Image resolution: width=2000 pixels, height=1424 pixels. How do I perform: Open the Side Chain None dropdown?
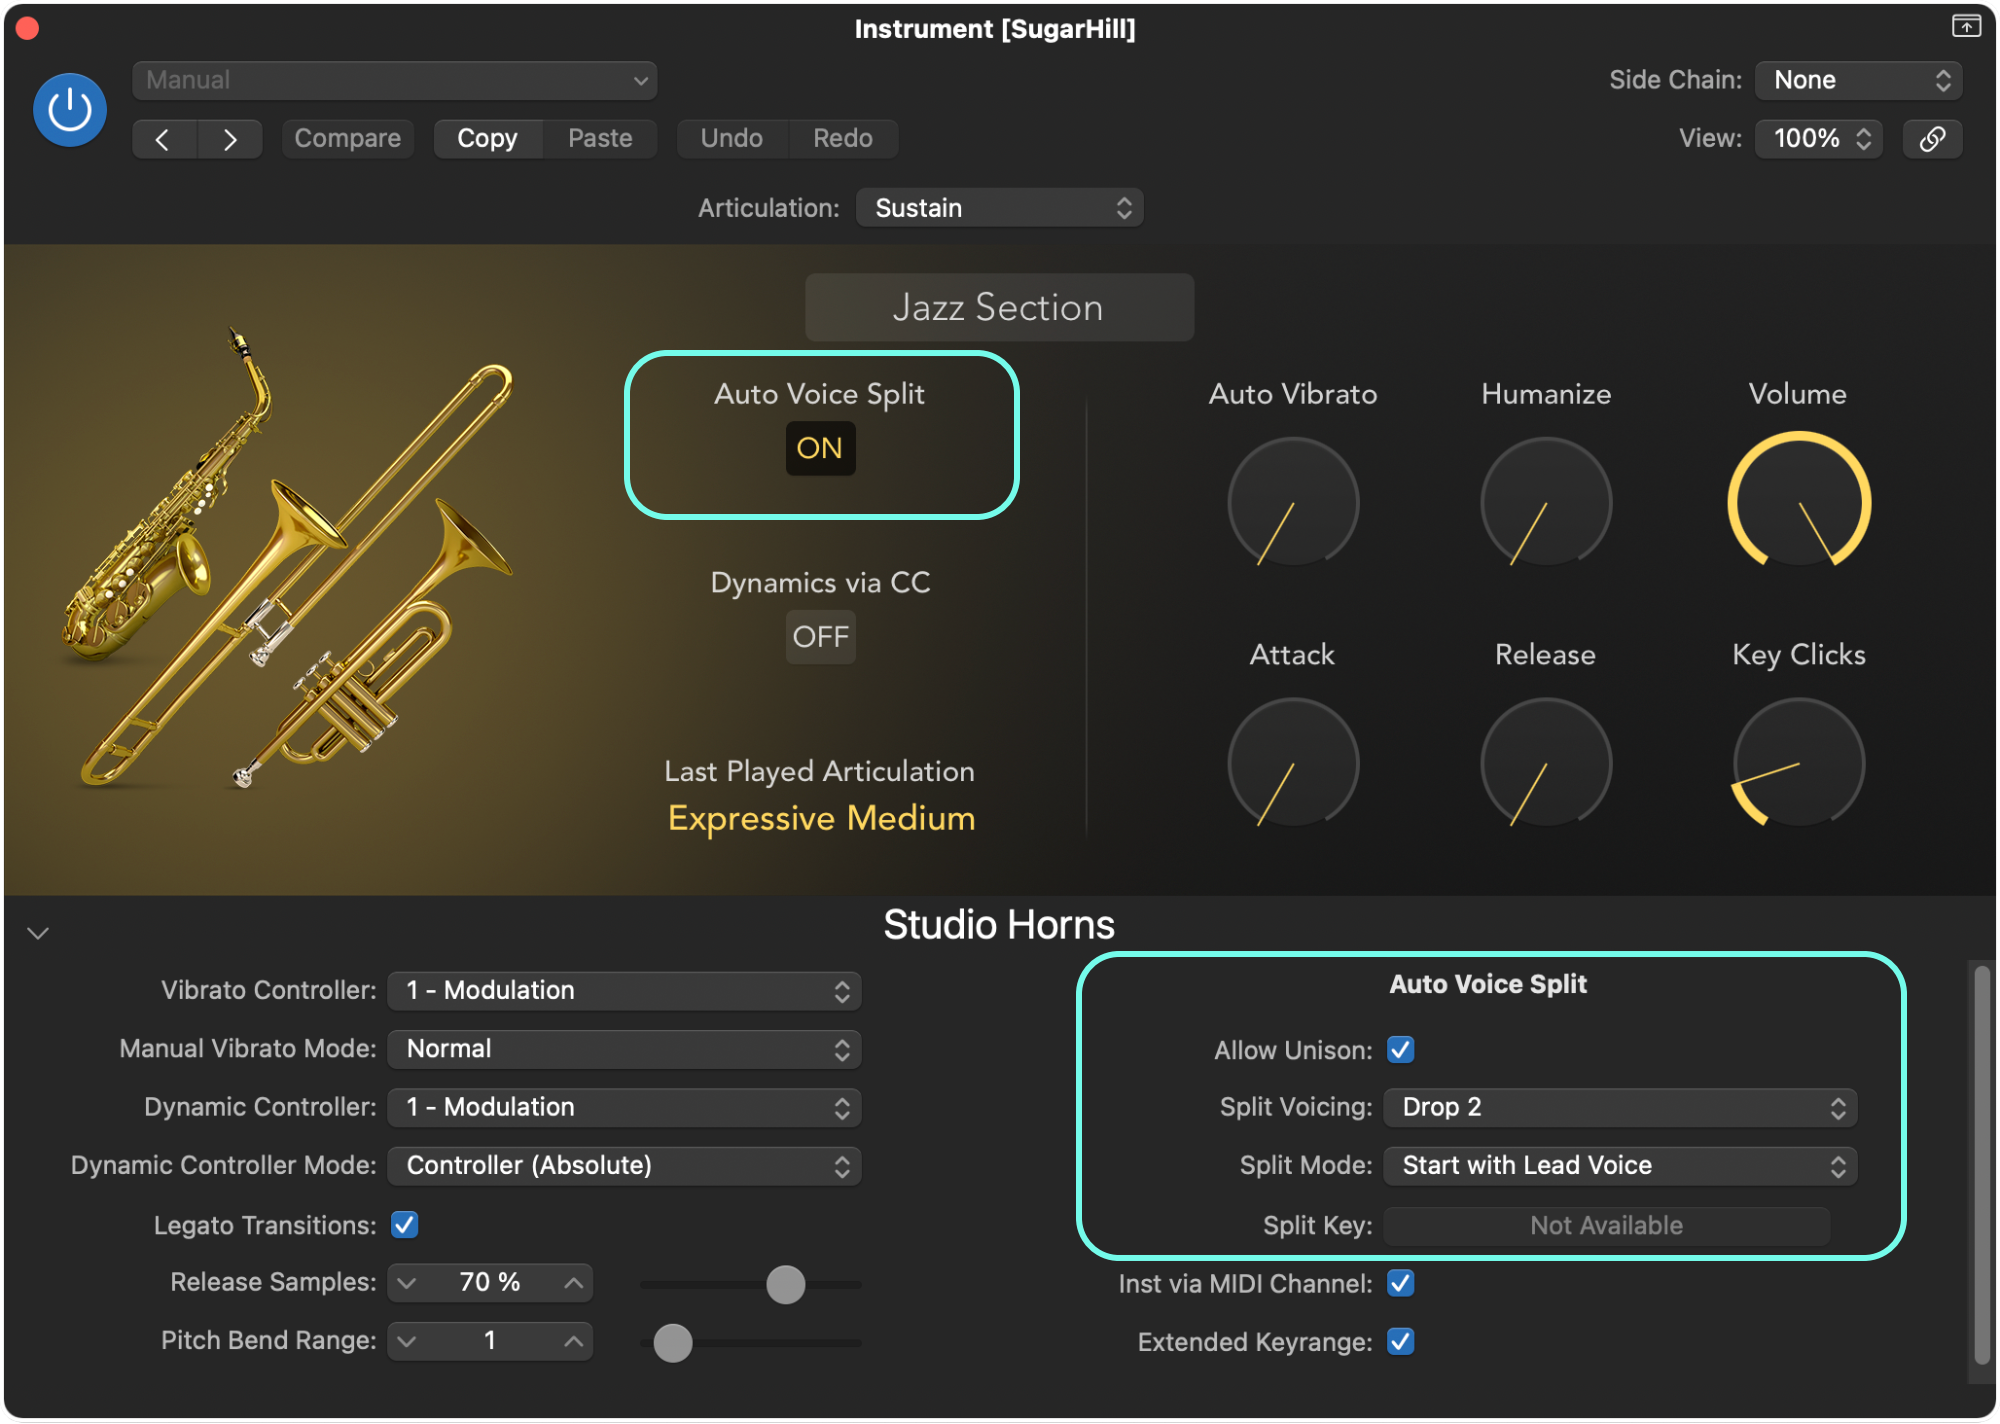[1859, 80]
